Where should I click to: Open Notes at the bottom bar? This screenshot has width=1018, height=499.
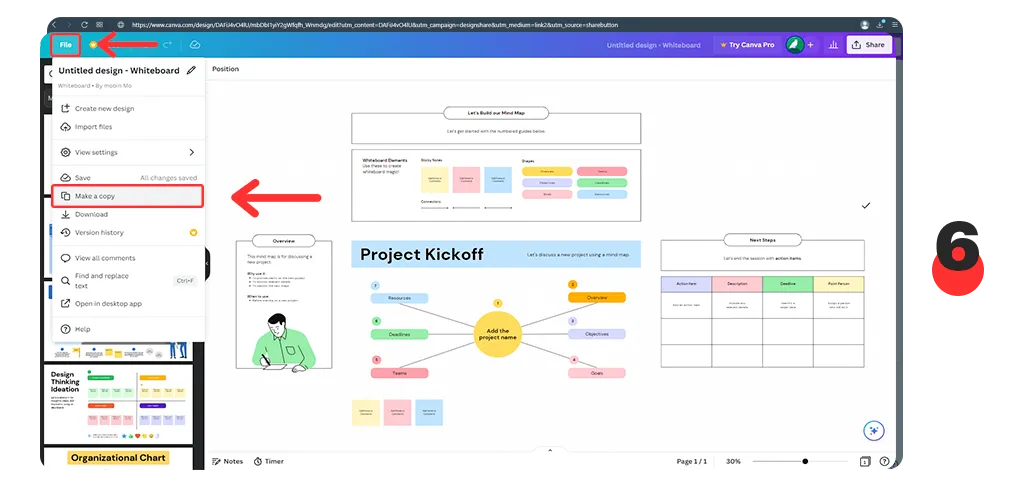[x=227, y=461]
